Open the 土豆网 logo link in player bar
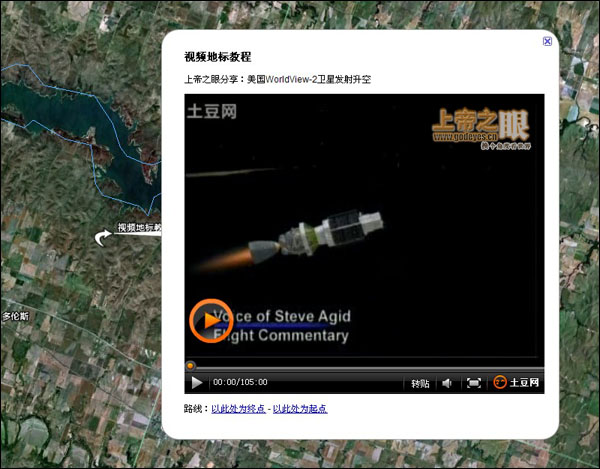Viewport: 600px width, 469px height. pos(516,382)
